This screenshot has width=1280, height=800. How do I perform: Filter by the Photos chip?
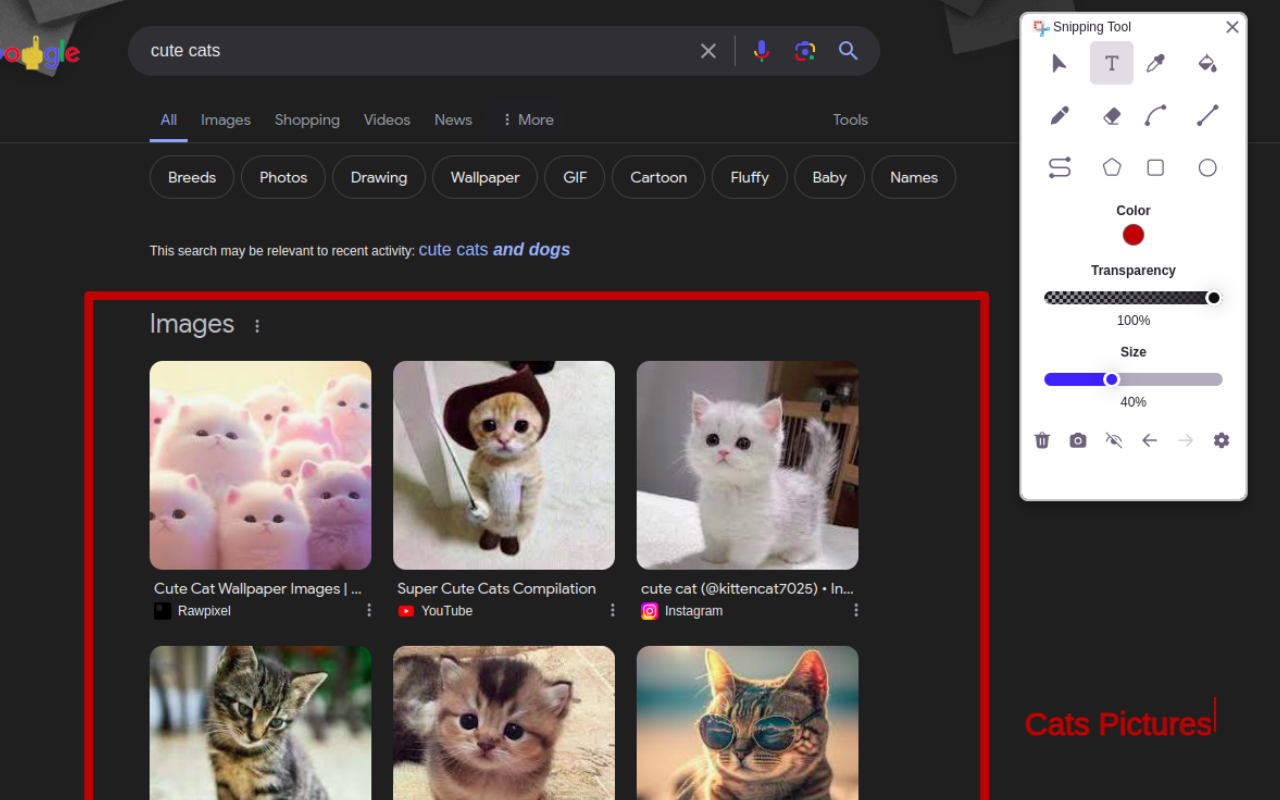(x=283, y=177)
